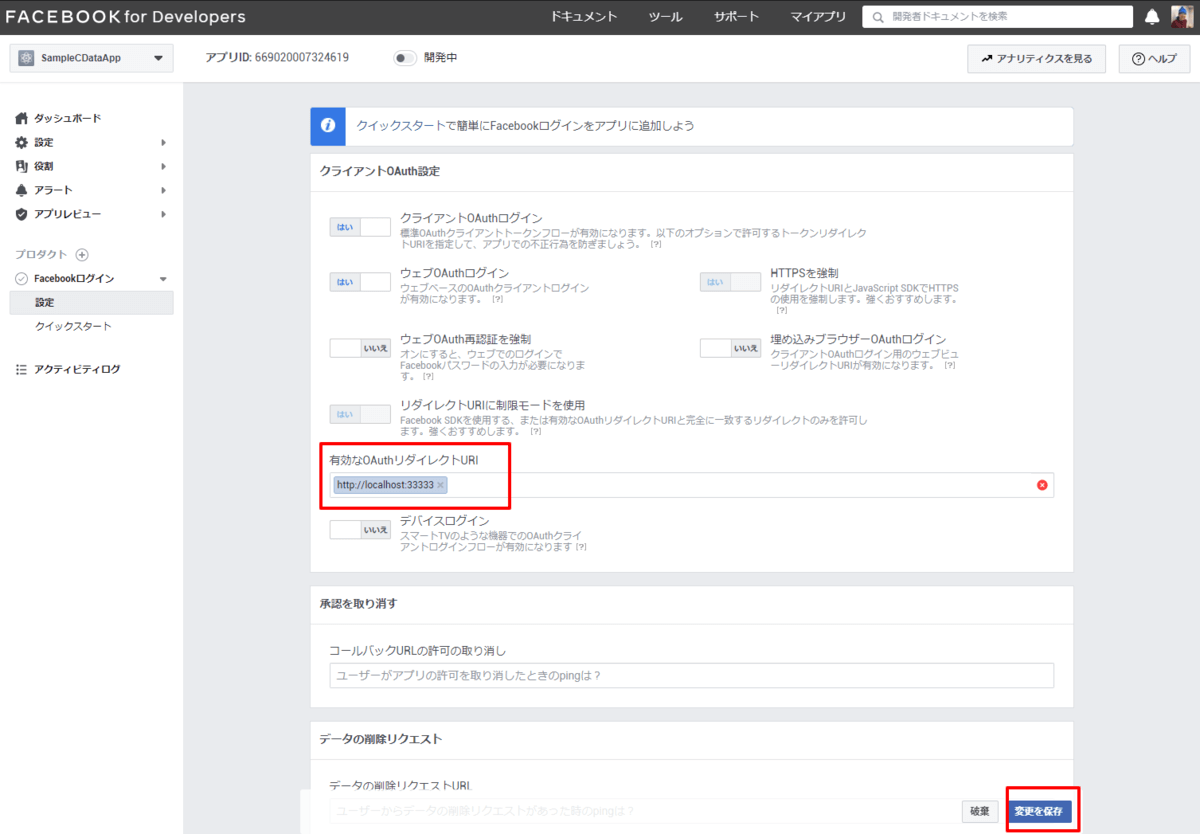Toggle app development status switch
This screenshot has width=1200, height=834.
[405, 58]
